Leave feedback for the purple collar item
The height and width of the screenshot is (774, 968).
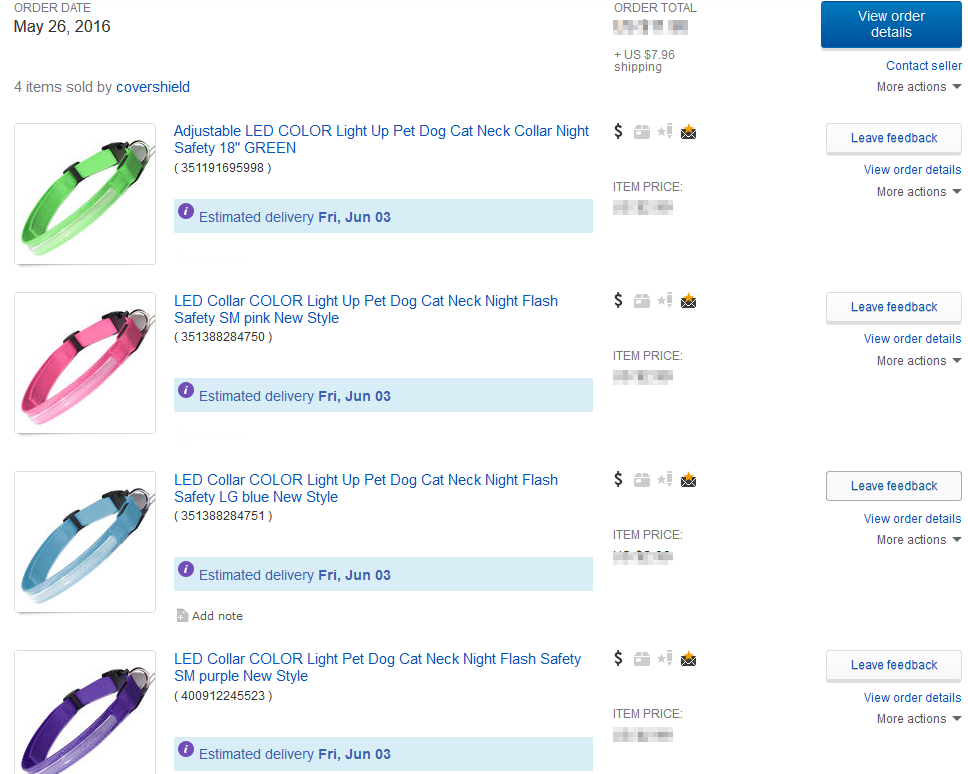point(893,665)
